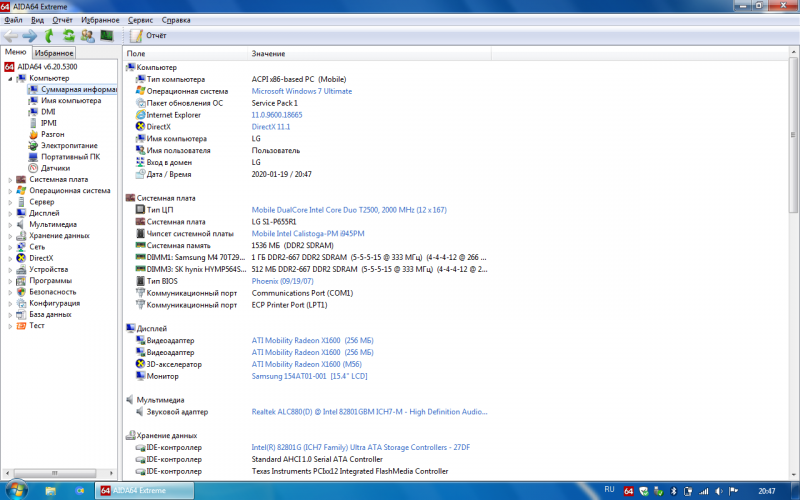Expand Дисплей tree node
The width and height of the screenshot is (800, 500).
(10, 213)
